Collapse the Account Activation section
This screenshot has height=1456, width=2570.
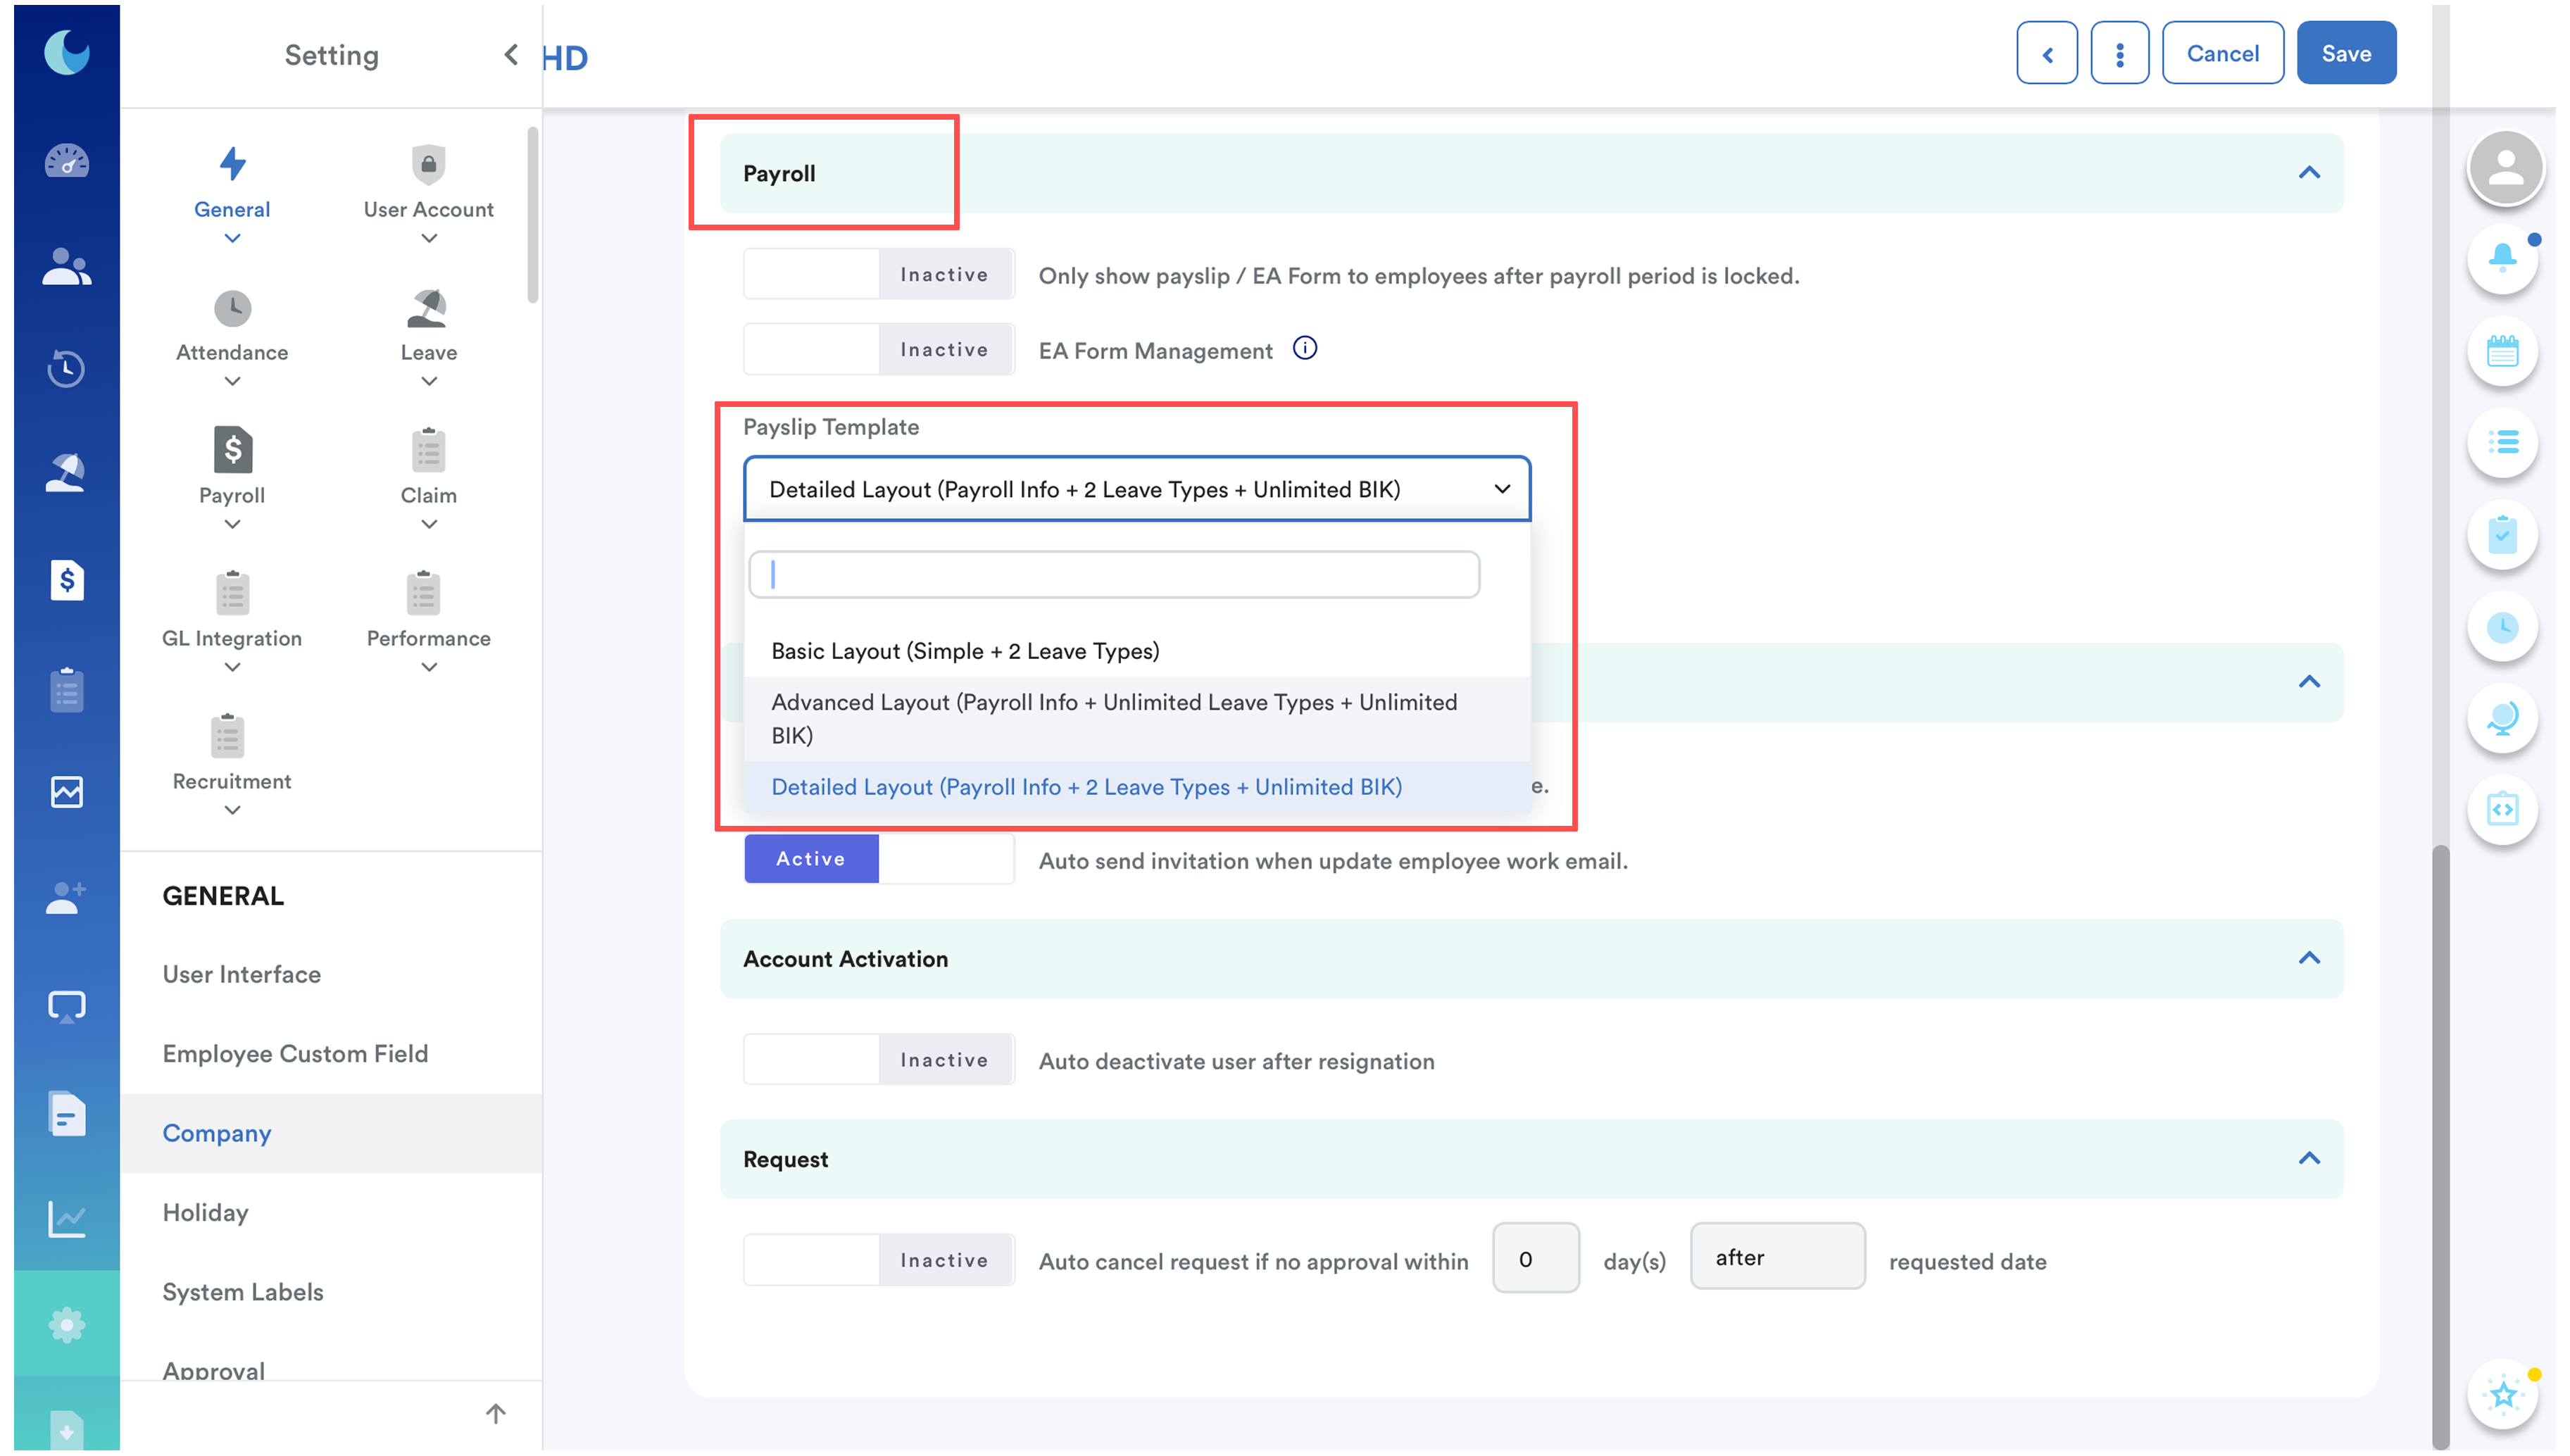point(2308,958)
